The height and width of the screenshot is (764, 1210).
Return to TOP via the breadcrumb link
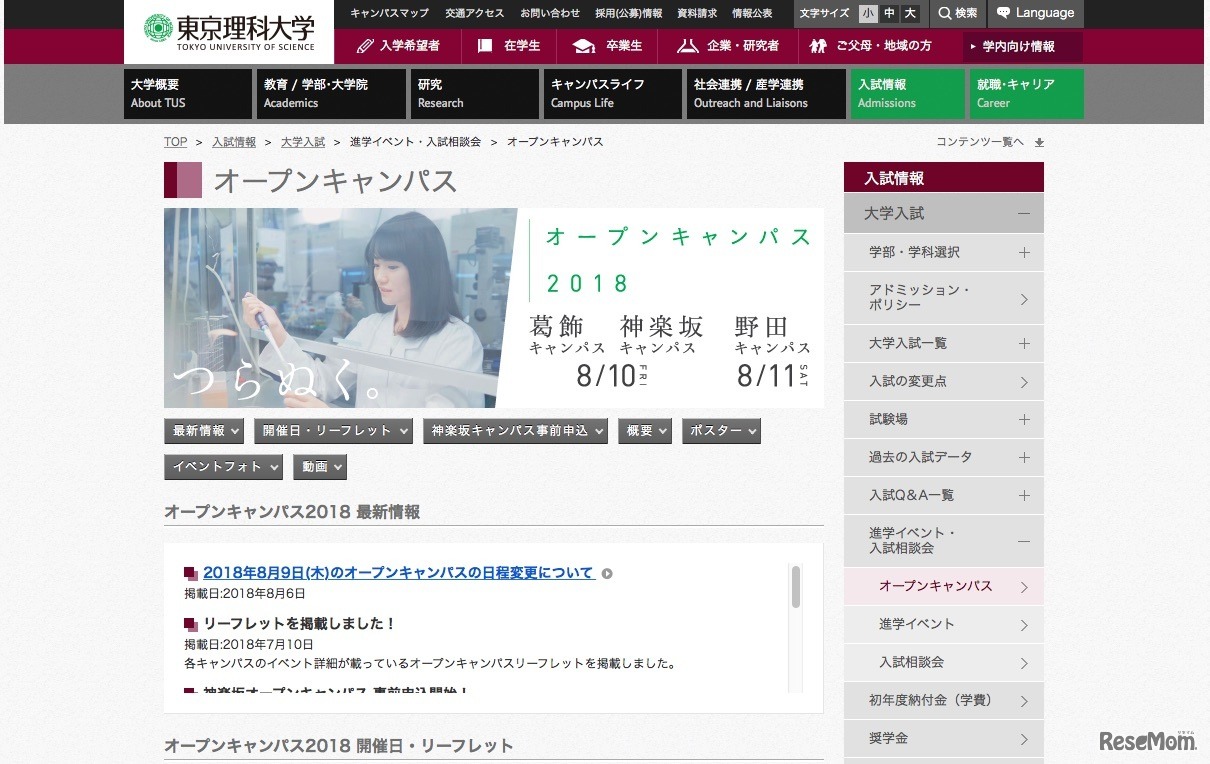pos(176,141)
